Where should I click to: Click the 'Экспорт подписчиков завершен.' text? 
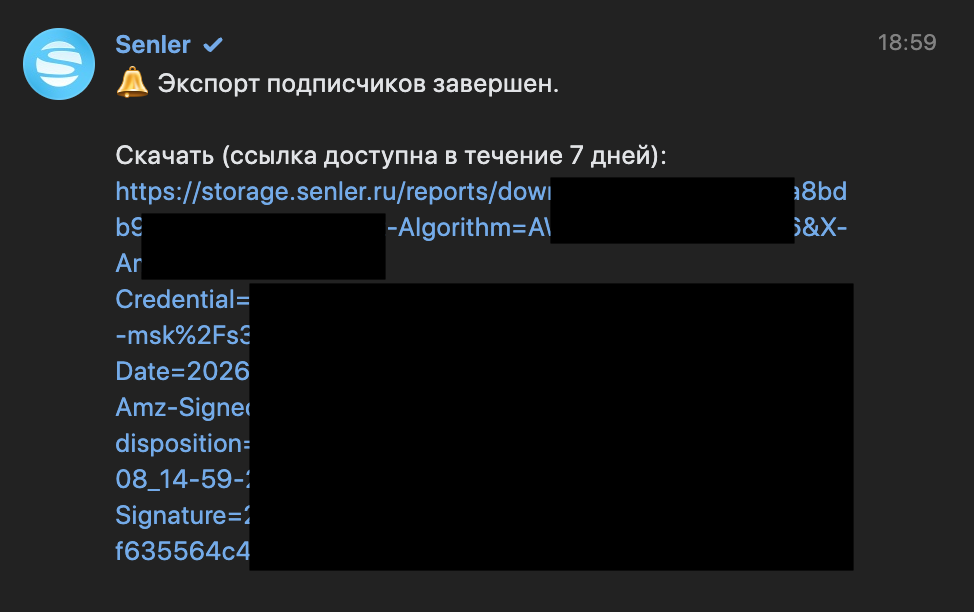click(358, 83)
